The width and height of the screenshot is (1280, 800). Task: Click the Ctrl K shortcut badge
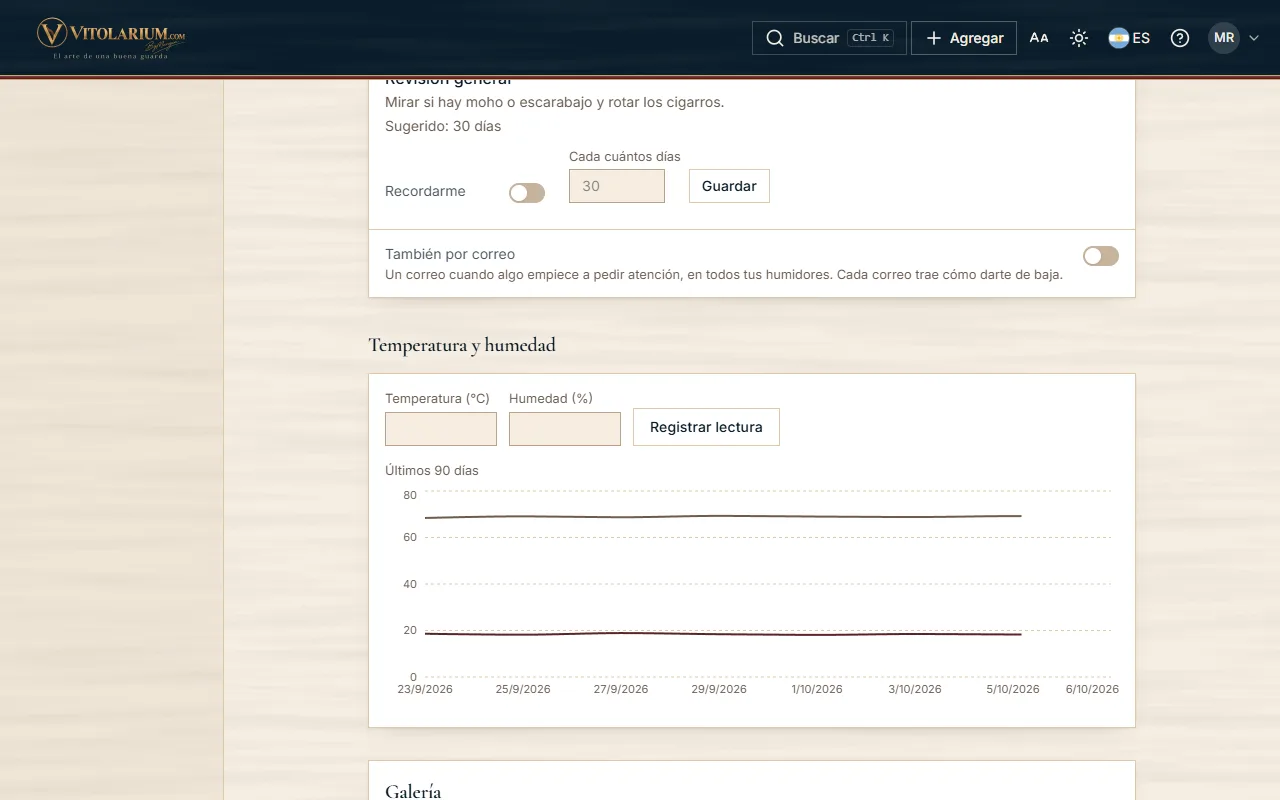tap(870, 38)
